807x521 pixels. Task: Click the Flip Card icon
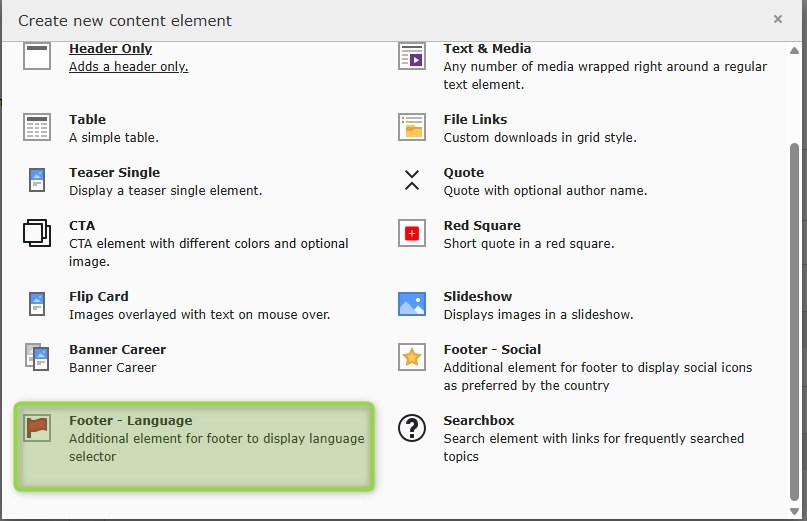37,304
